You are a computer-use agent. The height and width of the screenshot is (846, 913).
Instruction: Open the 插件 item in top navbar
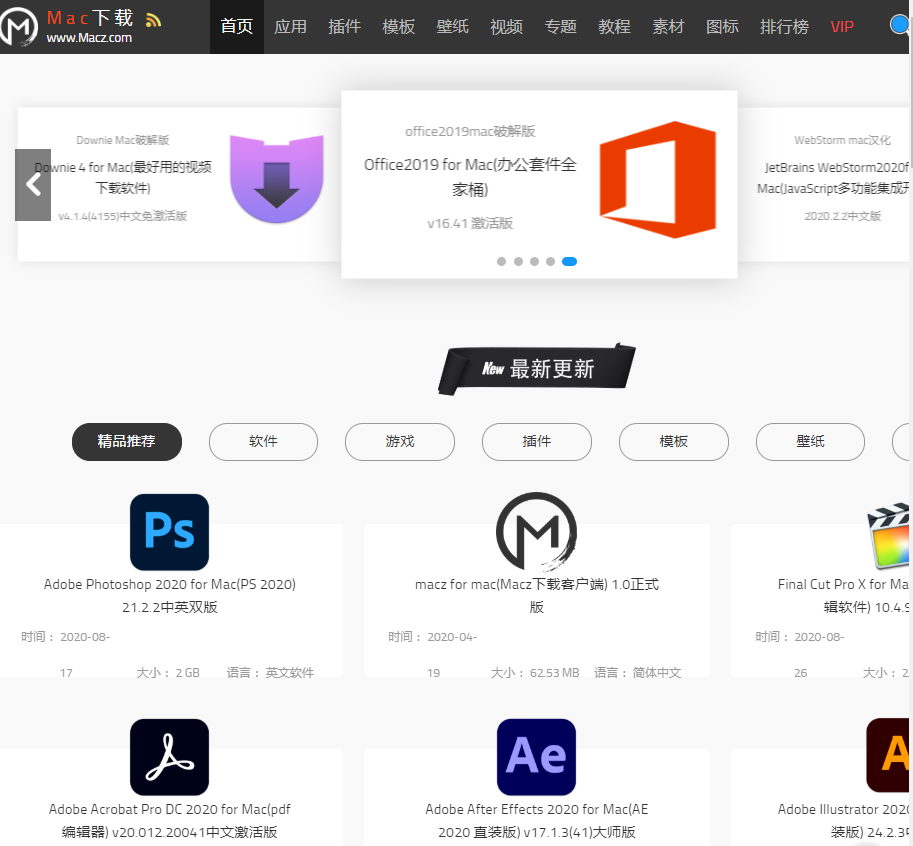(345, 27)
